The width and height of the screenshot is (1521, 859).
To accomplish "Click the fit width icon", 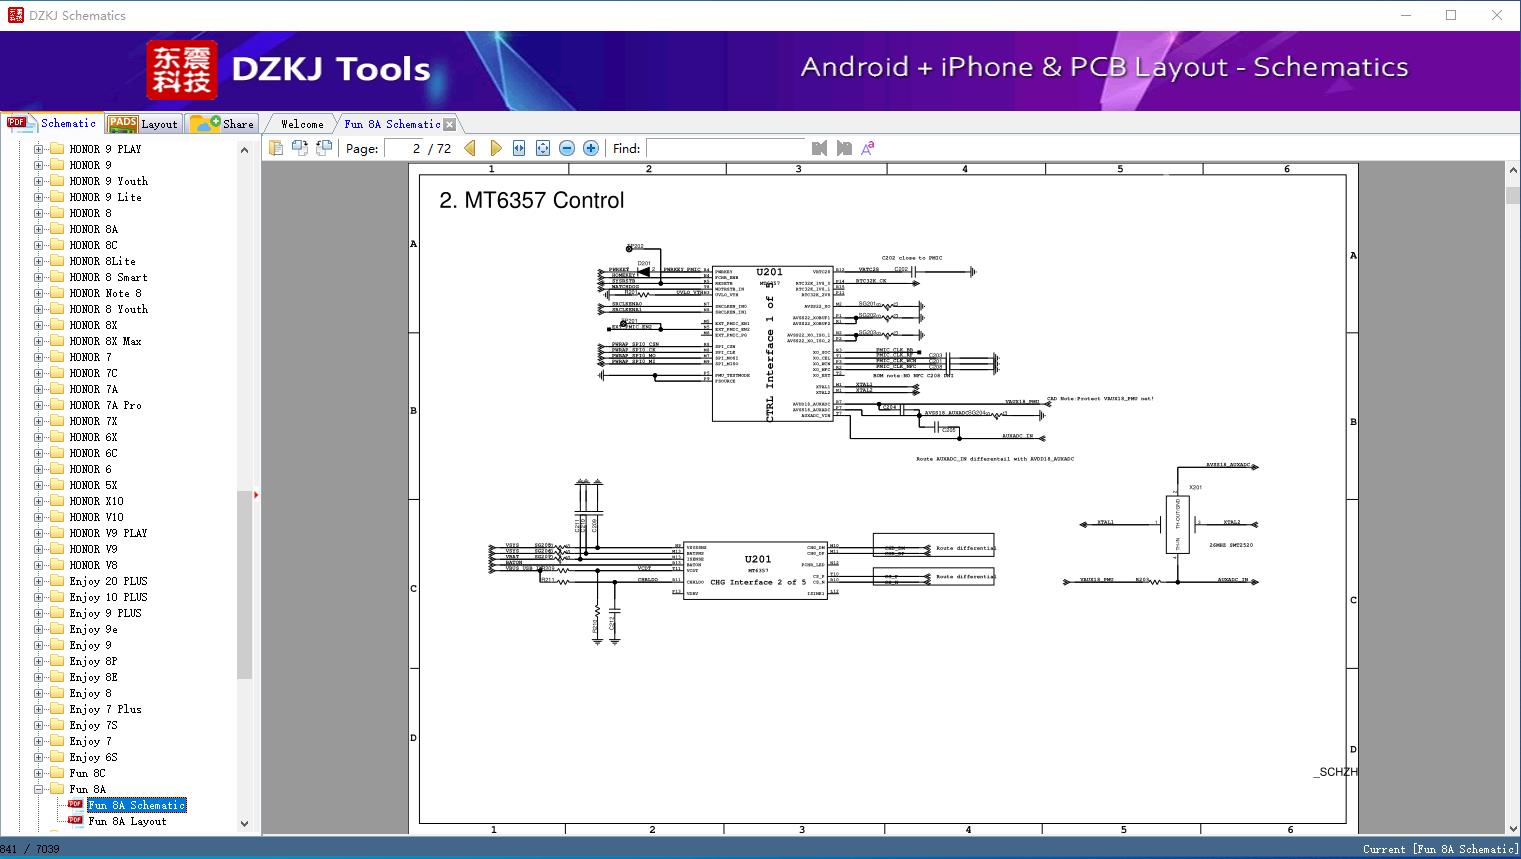I will coord(519,148).
